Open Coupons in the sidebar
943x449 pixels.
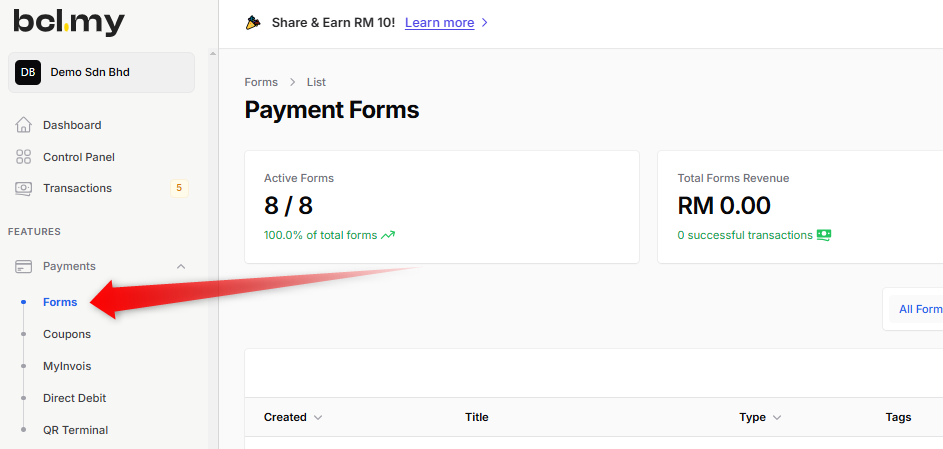click(67, 334)
